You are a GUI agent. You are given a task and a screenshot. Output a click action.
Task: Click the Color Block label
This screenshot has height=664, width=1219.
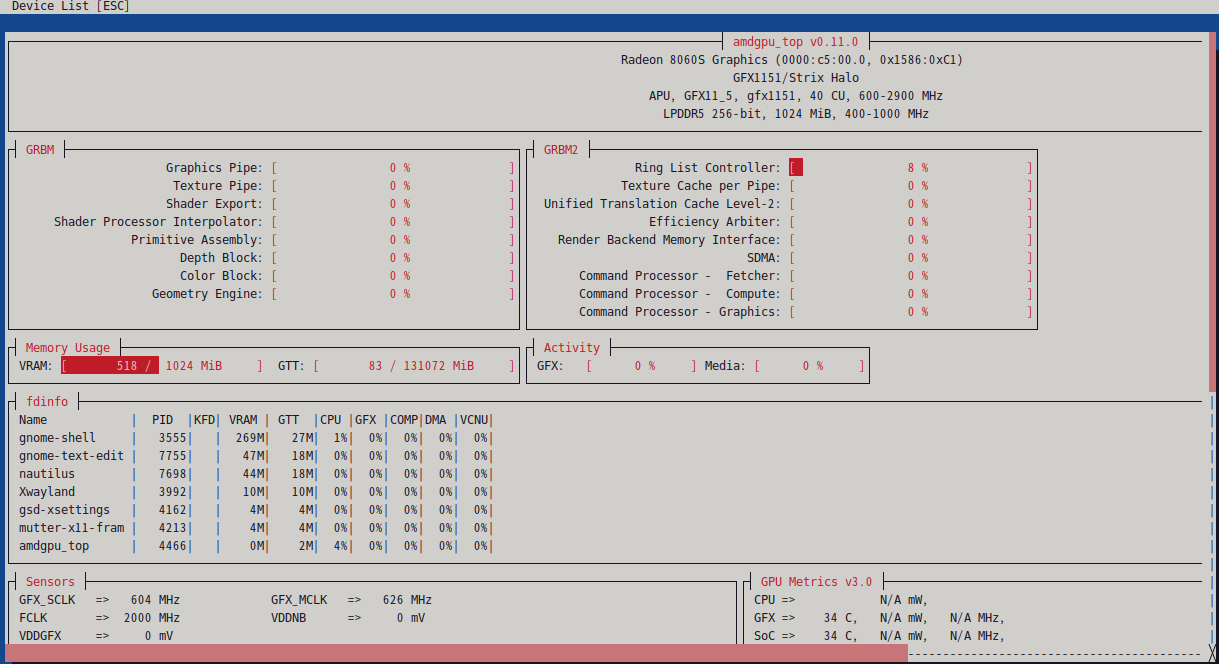pyautogui.click(x=221, y=276)
